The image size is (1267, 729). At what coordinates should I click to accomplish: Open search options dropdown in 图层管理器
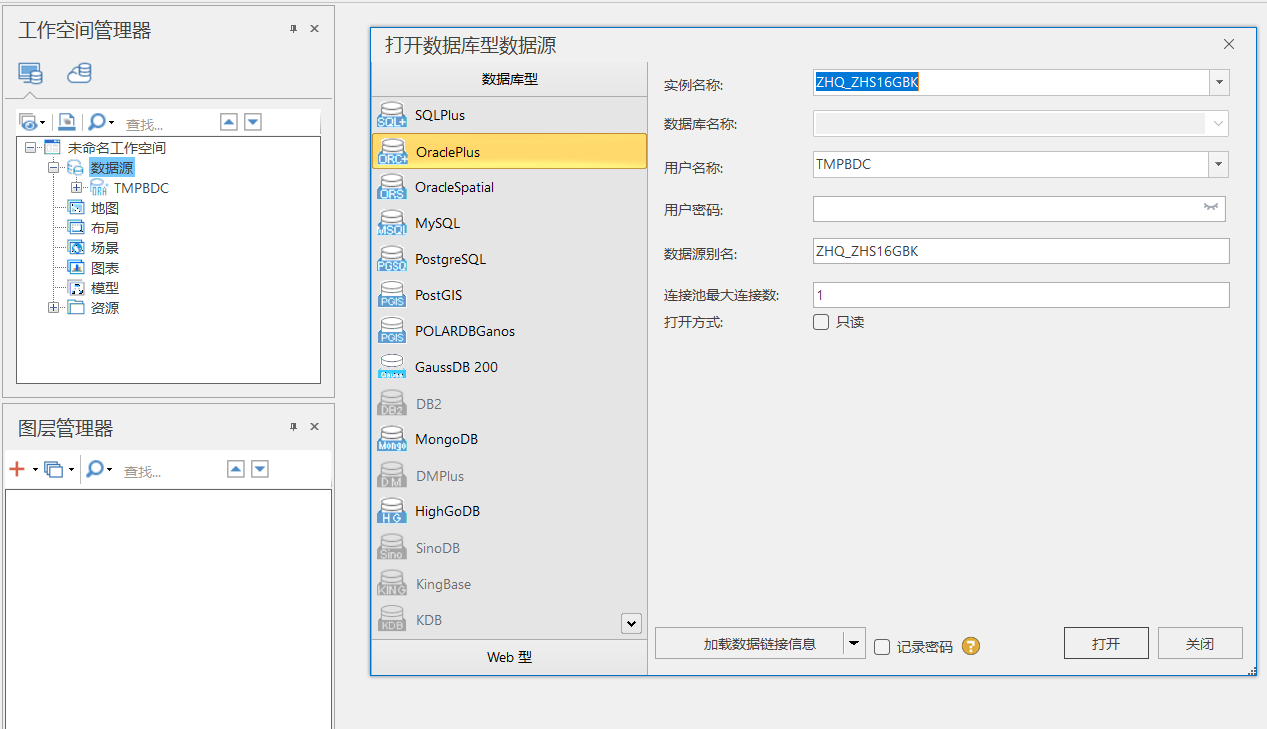click(x=109, y=470)
